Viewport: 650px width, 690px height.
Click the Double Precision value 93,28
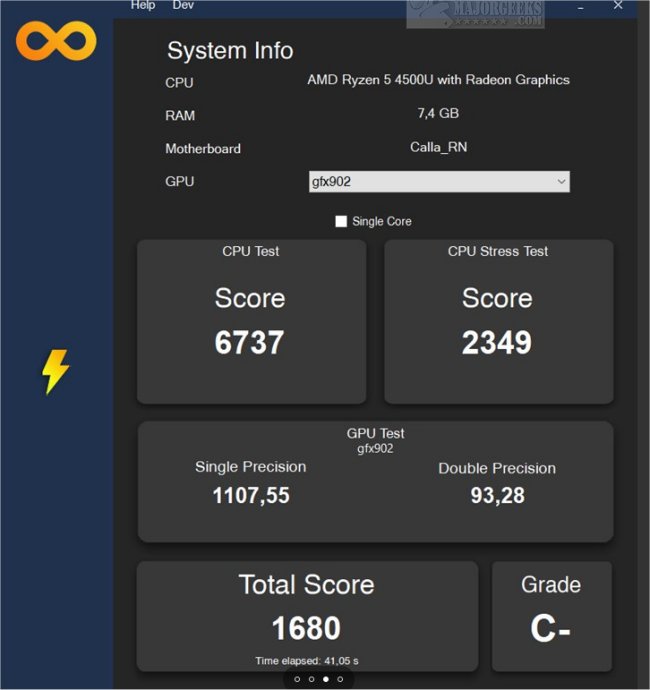[497, 495]
